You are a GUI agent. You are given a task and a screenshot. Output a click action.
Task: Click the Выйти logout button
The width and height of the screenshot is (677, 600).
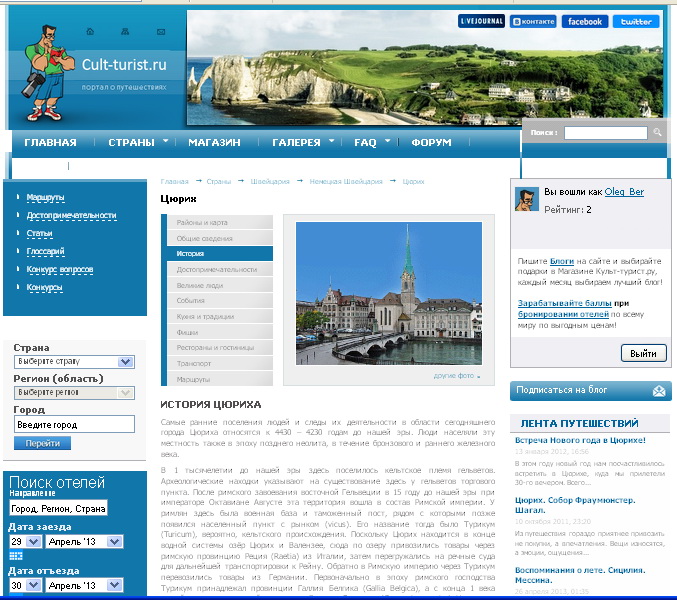pos(643,354)
